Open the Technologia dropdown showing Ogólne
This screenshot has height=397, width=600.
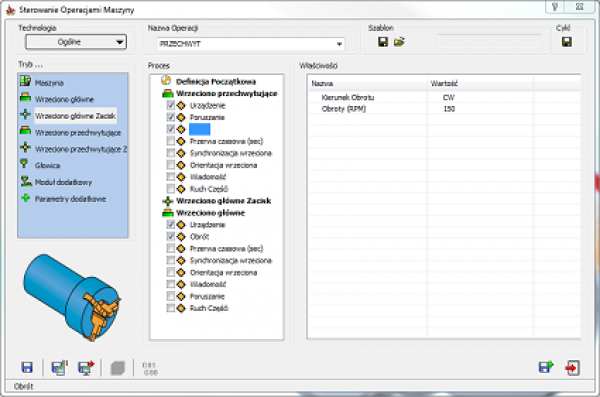[76, 42]
